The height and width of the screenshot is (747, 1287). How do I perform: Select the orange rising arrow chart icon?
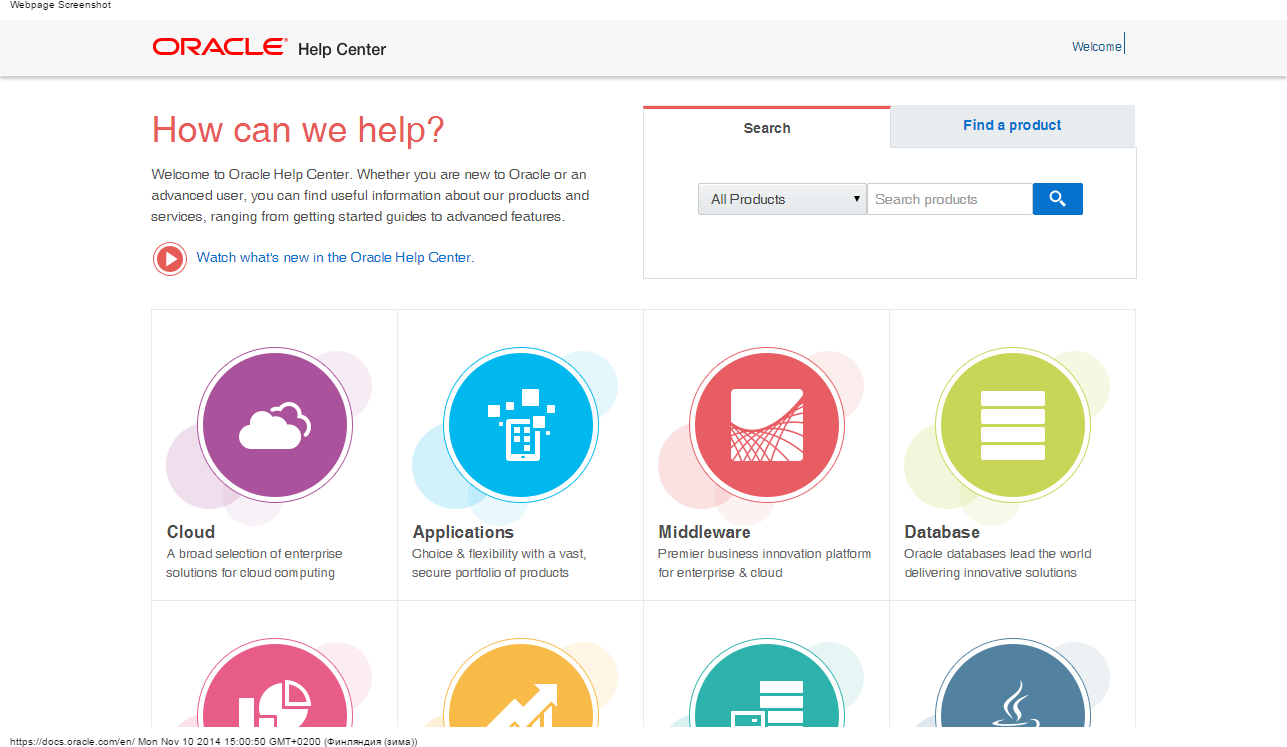click(x=521, y=683)
